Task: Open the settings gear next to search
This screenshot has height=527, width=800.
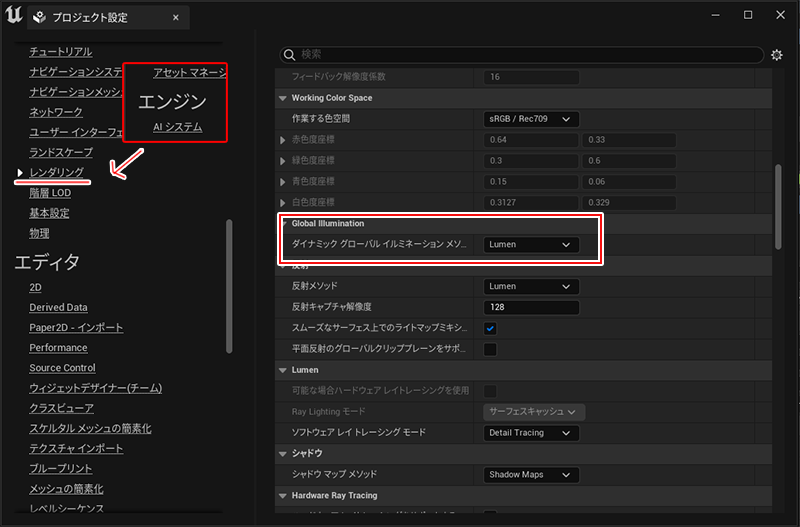Action: click(776, 55)
